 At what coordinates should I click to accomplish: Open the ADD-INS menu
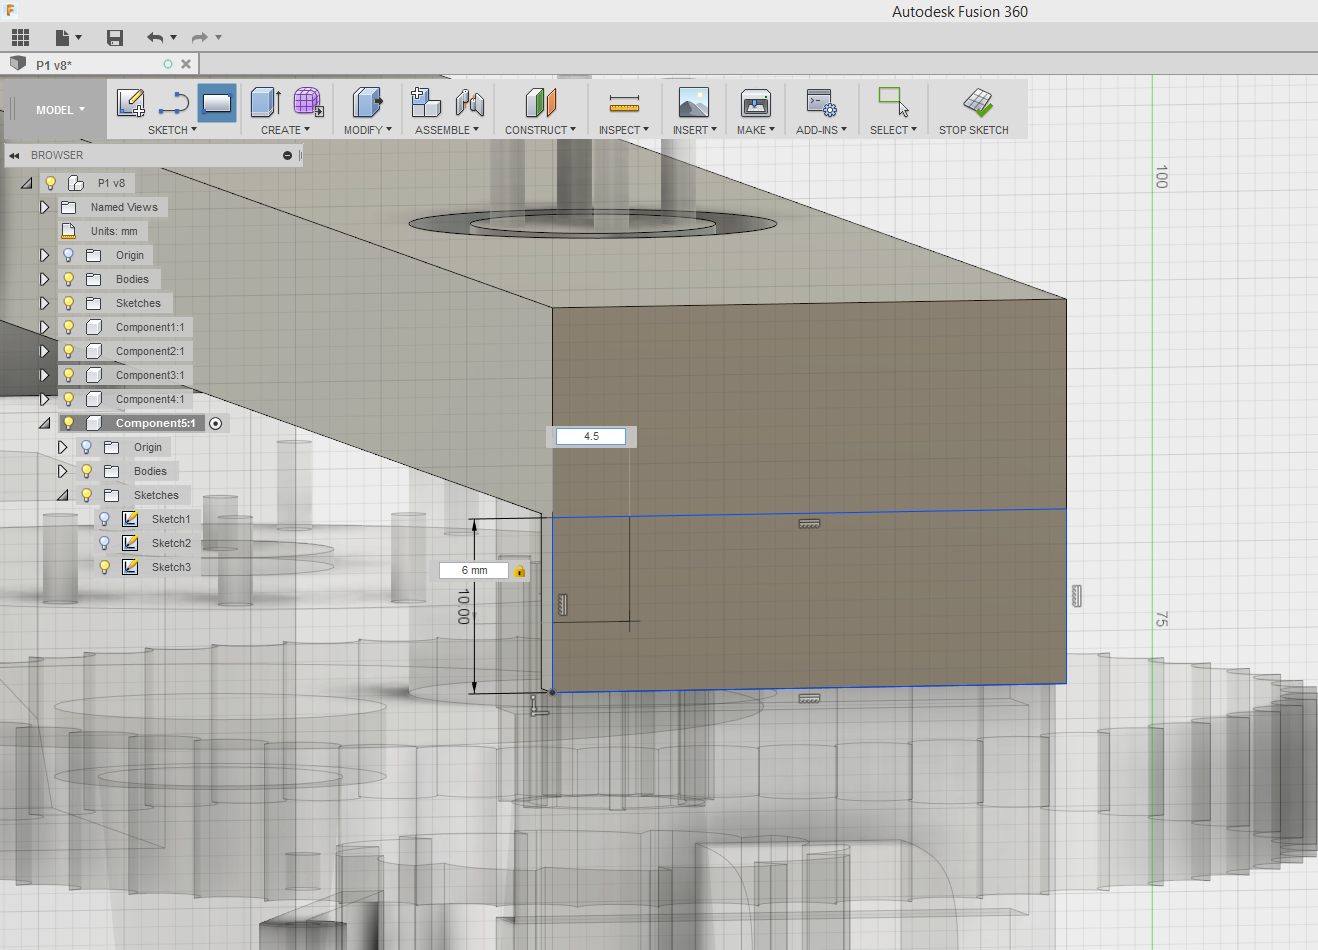[821, 130]
